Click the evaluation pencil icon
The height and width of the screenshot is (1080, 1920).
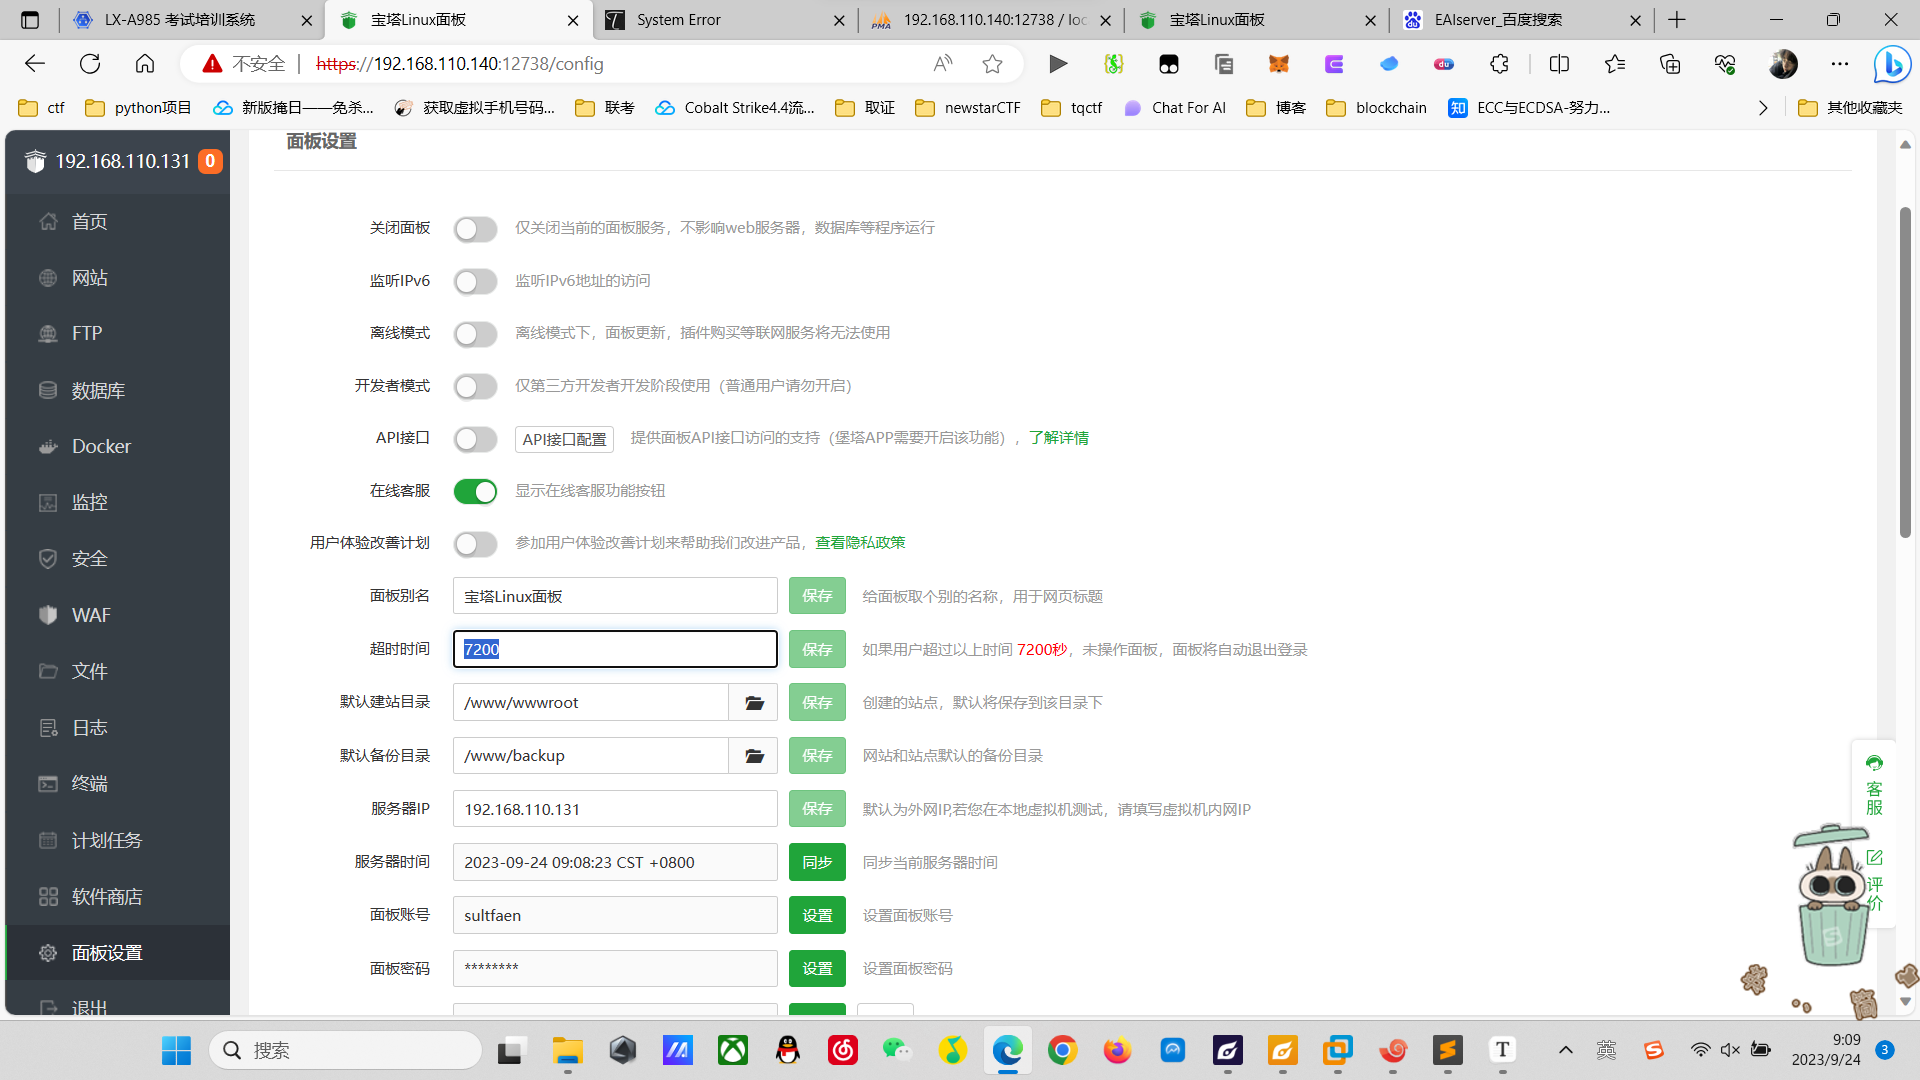(1874, 858)
